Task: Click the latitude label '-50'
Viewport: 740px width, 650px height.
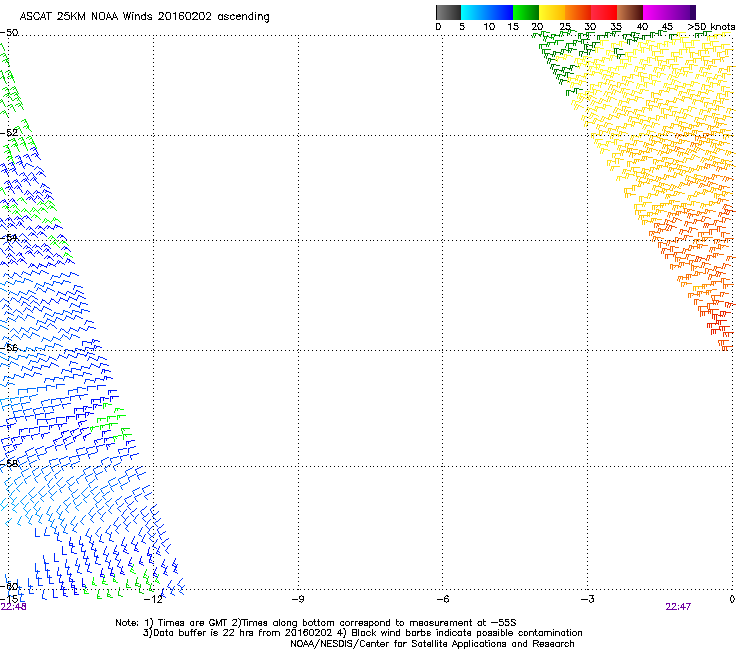Action: coord(9,33)
